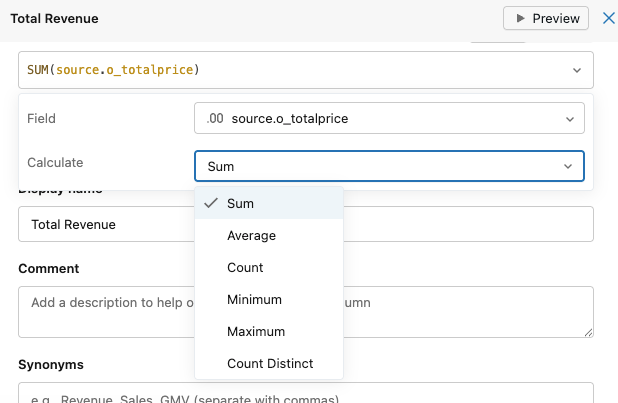Screen dimensions: 618x403
Task: Click the Preview button
Action: [x=546, y=18]
